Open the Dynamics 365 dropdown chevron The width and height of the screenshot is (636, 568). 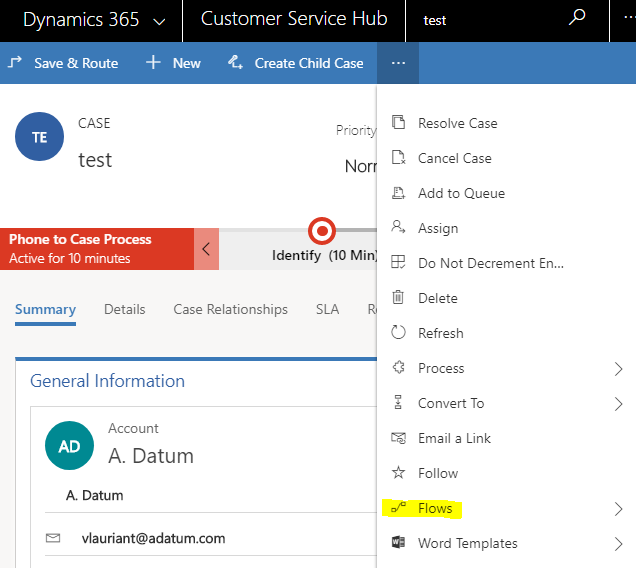point(159,21)
